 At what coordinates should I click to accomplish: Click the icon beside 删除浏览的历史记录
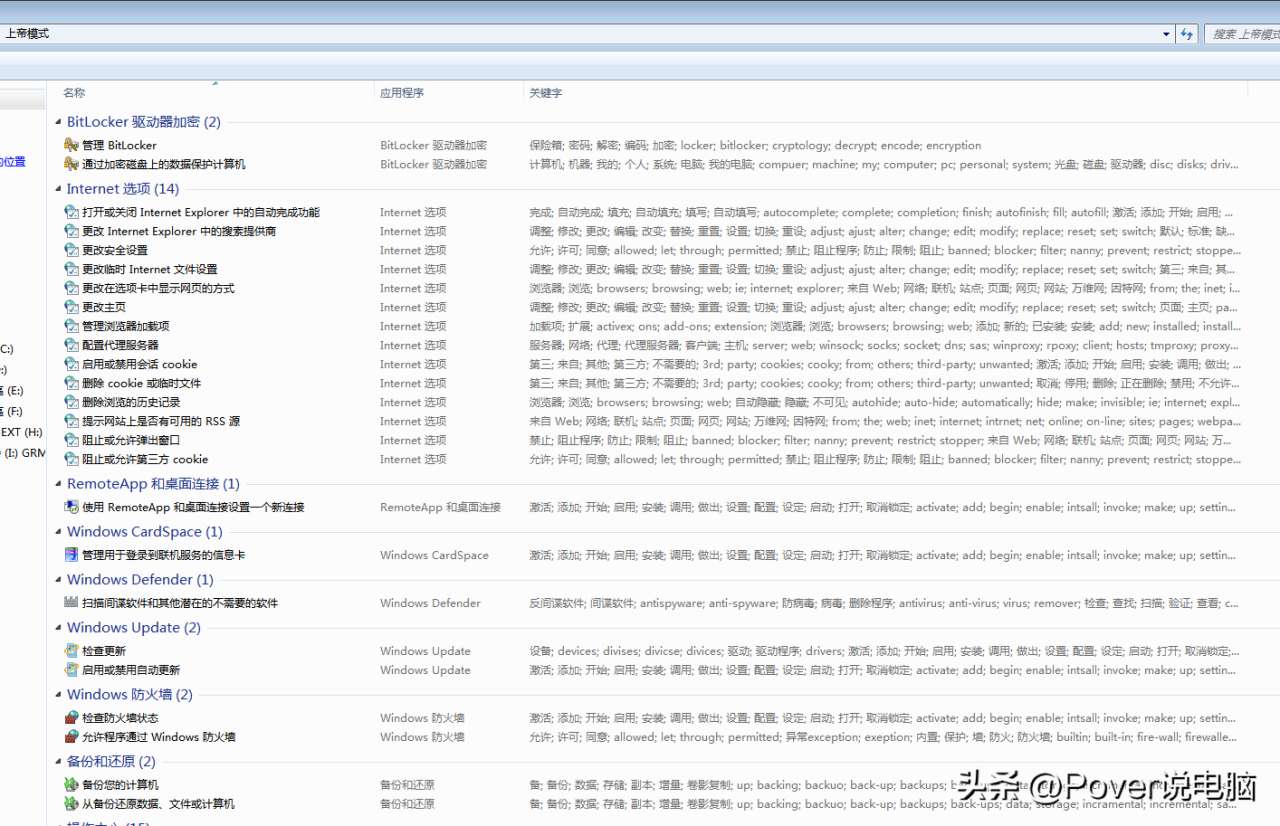tap(71, 402)
